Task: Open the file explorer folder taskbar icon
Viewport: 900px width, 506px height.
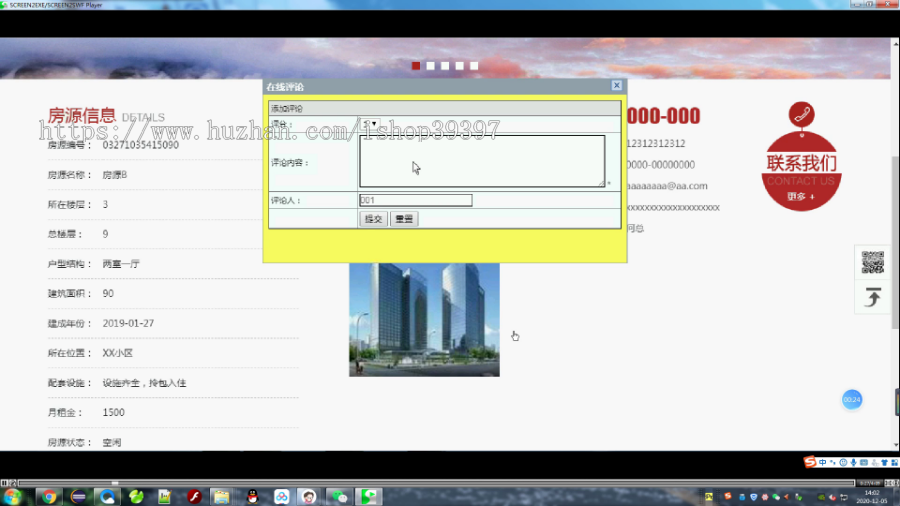Action: (222, 497)
